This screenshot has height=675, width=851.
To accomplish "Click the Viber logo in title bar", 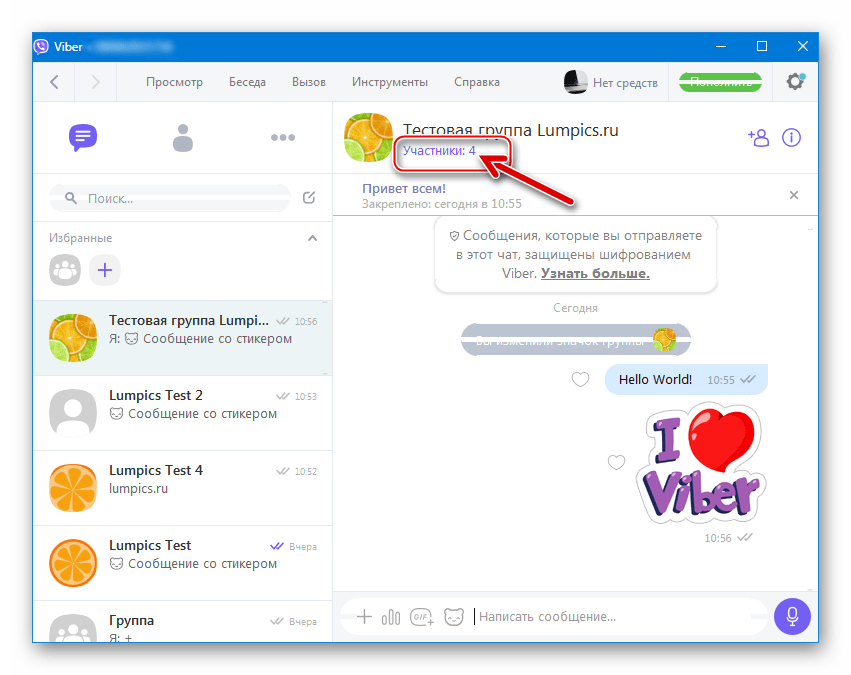I will (41, 47).
